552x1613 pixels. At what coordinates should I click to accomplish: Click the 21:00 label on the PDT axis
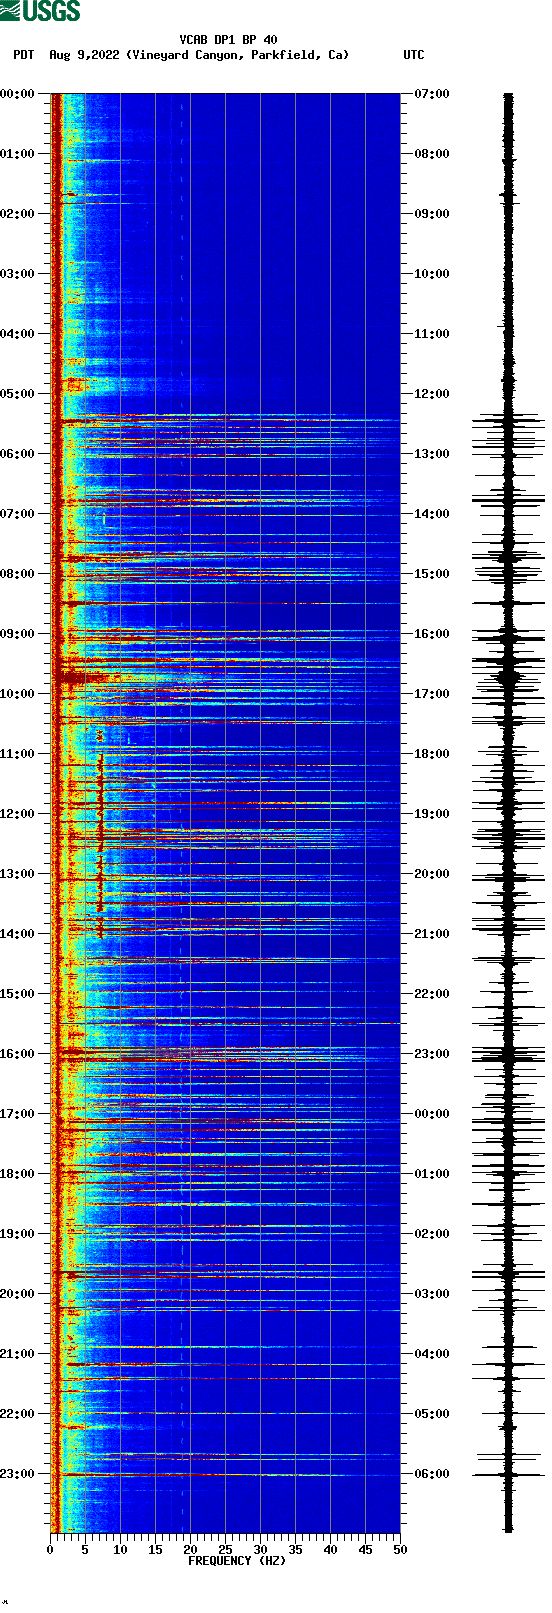coord(18,1354)
